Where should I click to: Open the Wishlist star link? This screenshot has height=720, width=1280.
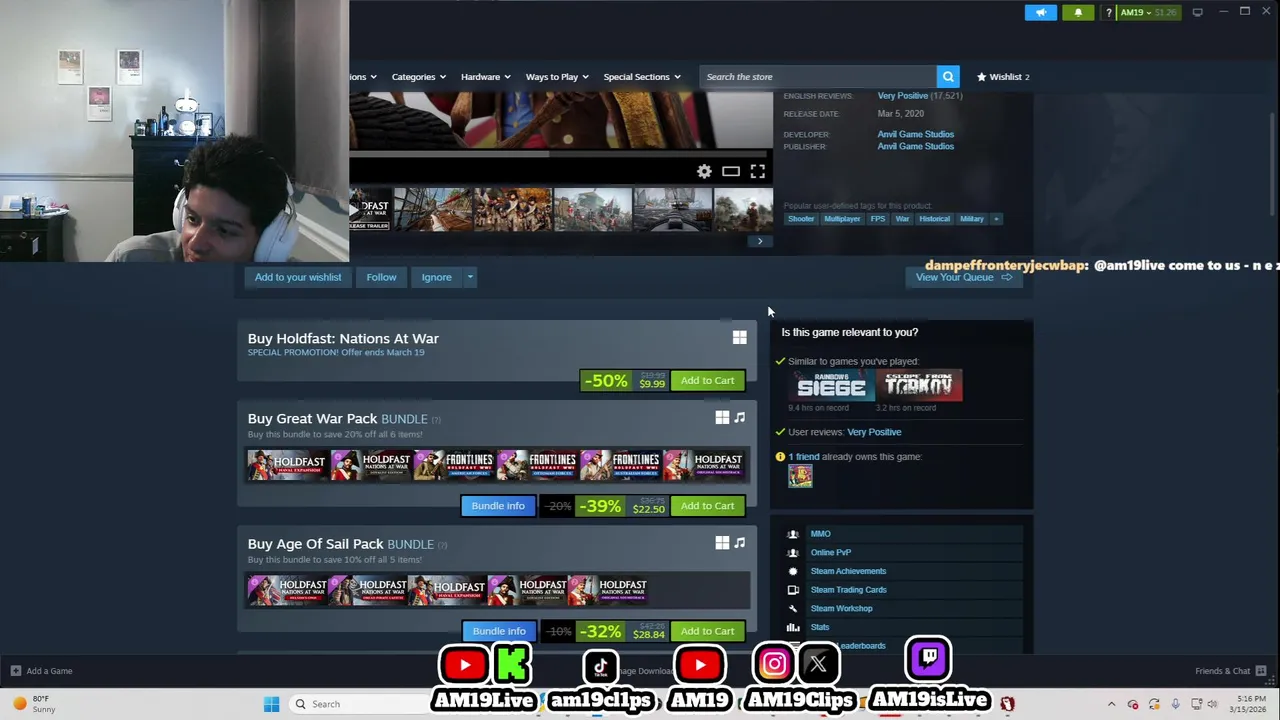(x=1003, y=77)
